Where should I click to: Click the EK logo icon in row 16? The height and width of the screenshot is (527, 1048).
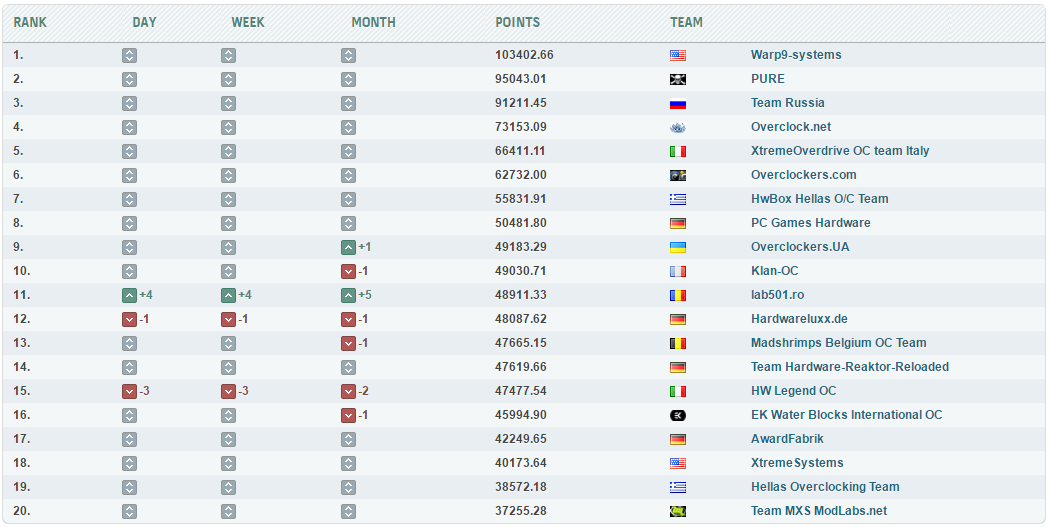[677, 415]
